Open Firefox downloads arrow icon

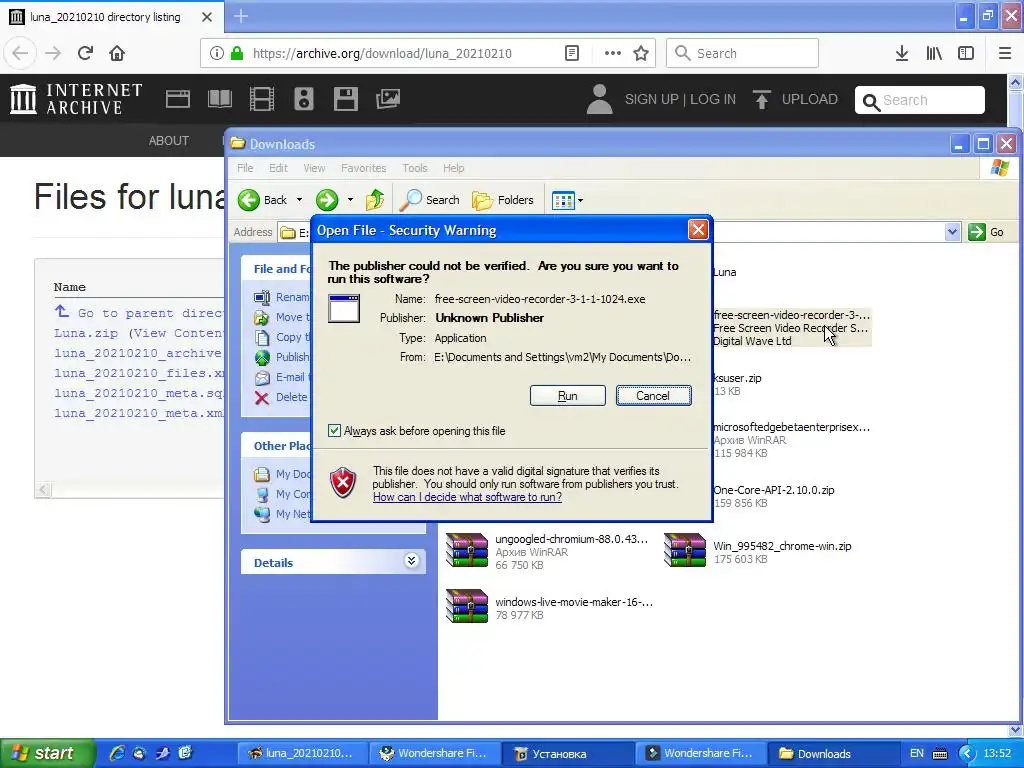(902, 53)
